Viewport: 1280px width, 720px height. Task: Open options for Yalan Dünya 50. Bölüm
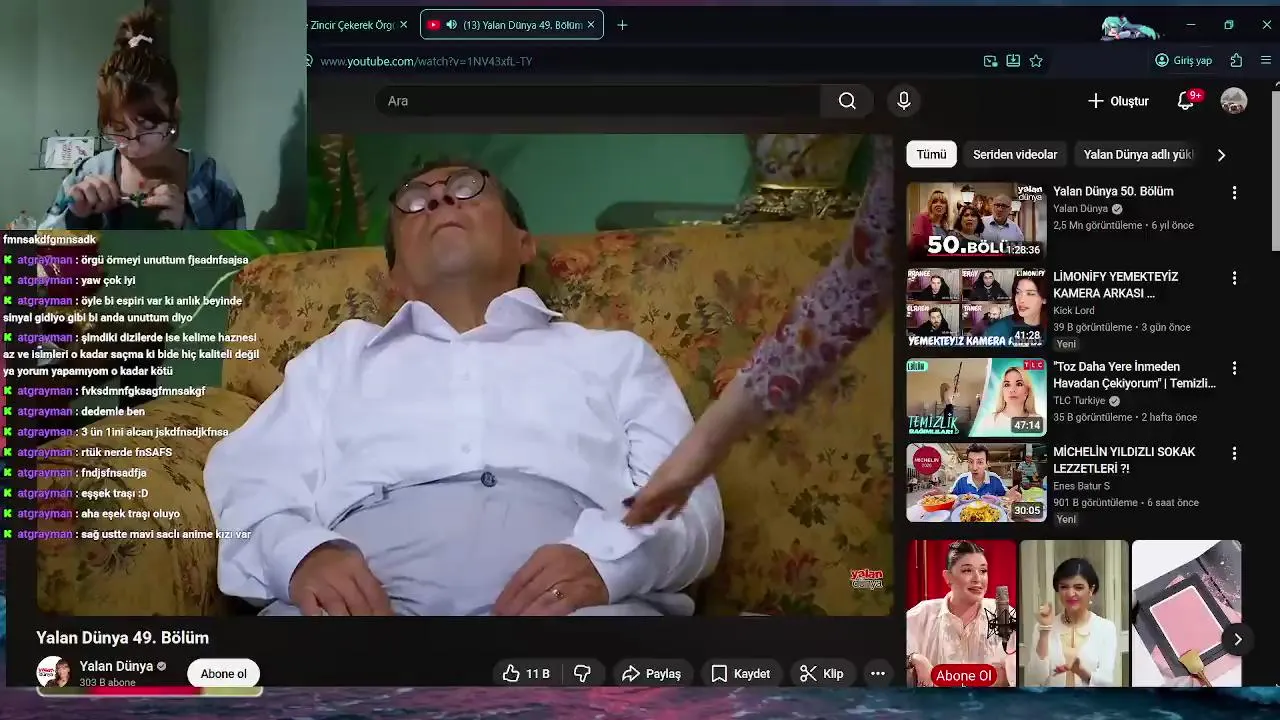click(x=1234, y=192)
